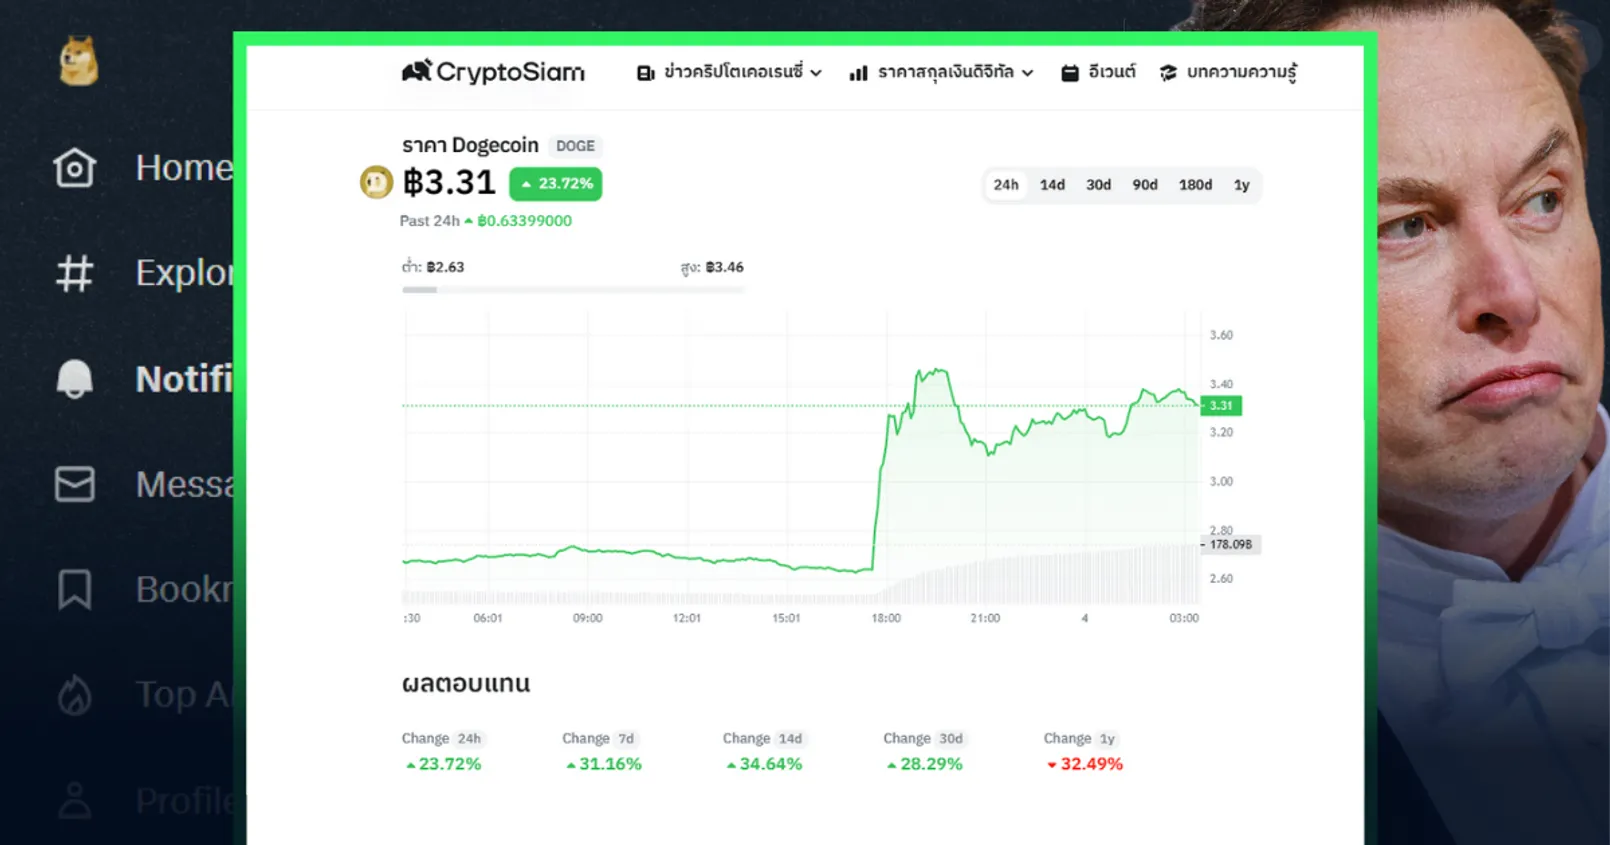The image size is (1610, 845).
Task: Open the Profile person icon
Action: [75, 801]
